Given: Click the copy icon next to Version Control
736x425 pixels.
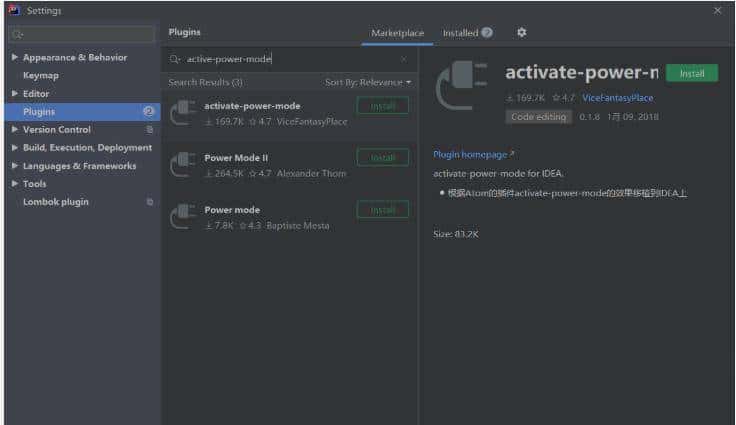Looking at the screenshot, I should pos(150,130).
